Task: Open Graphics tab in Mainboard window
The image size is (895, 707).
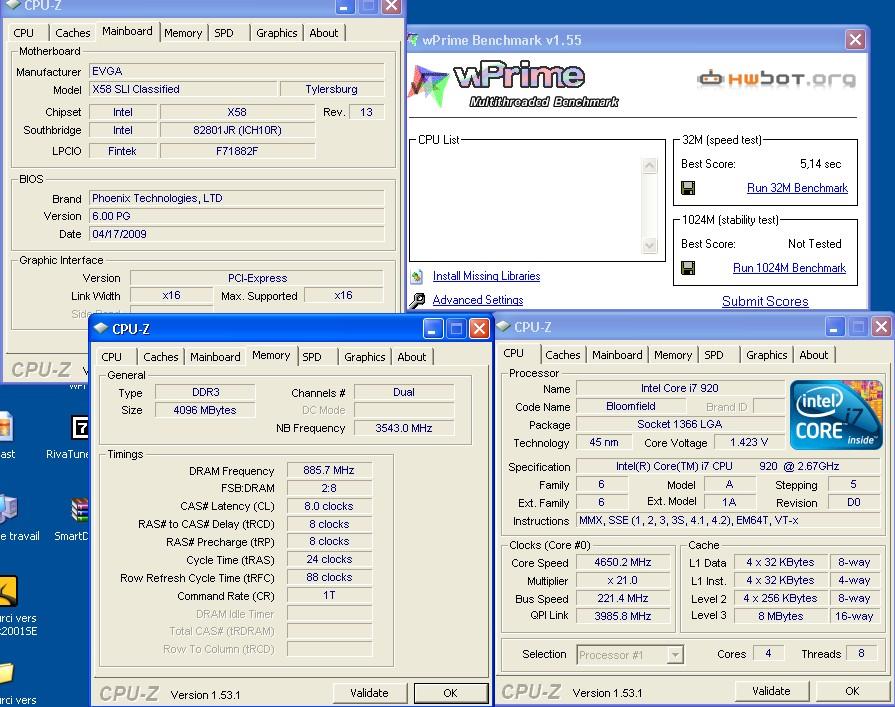Action: pos(276,33)
